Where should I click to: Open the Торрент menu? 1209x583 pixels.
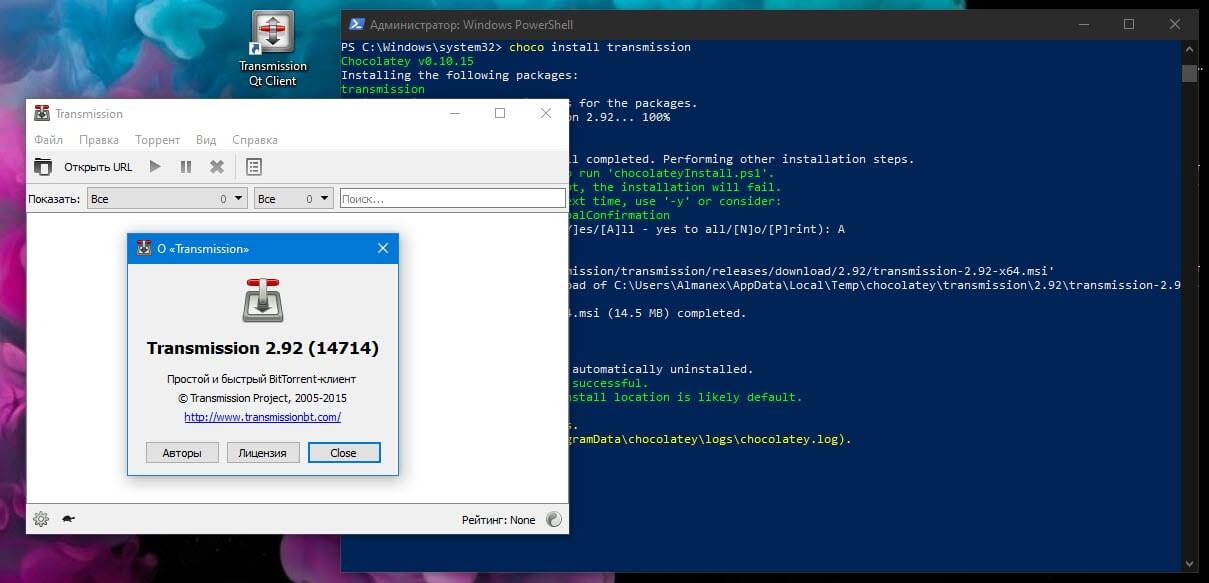pyautogui.click(x=158, y=140)
